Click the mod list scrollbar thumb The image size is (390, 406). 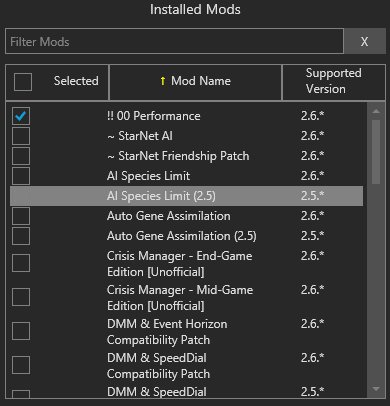(376, 152)
